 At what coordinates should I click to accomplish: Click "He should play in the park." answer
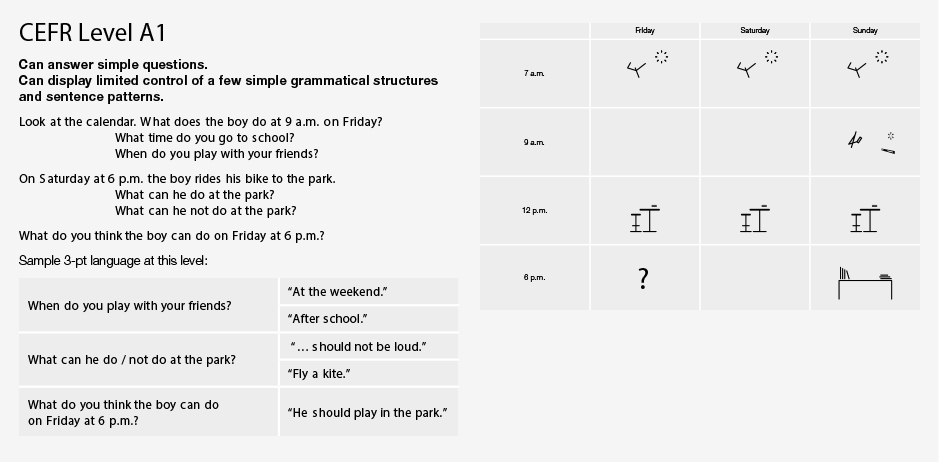(367, 413)
